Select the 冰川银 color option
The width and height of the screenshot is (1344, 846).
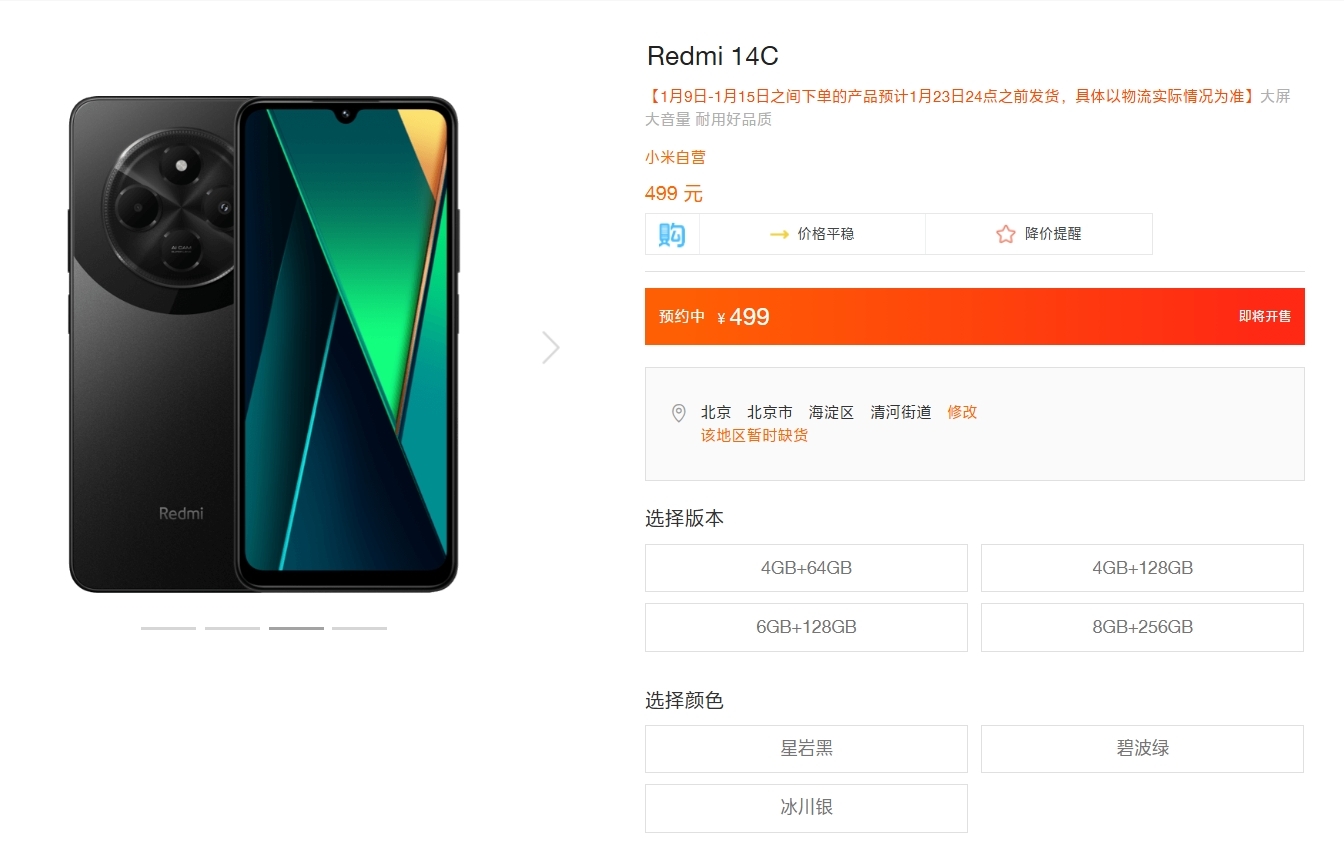(x=806, y=808)
